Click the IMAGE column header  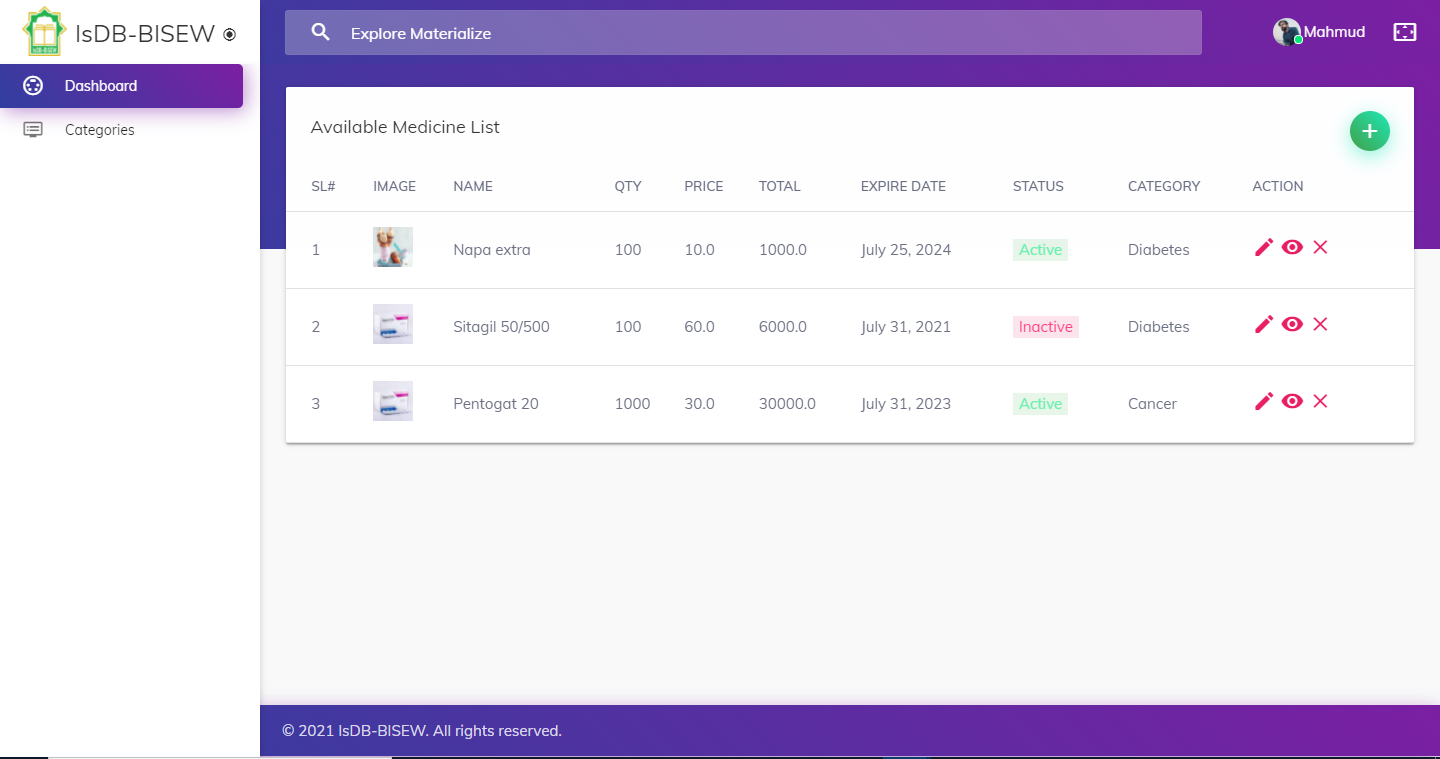[x=394, y=186]
